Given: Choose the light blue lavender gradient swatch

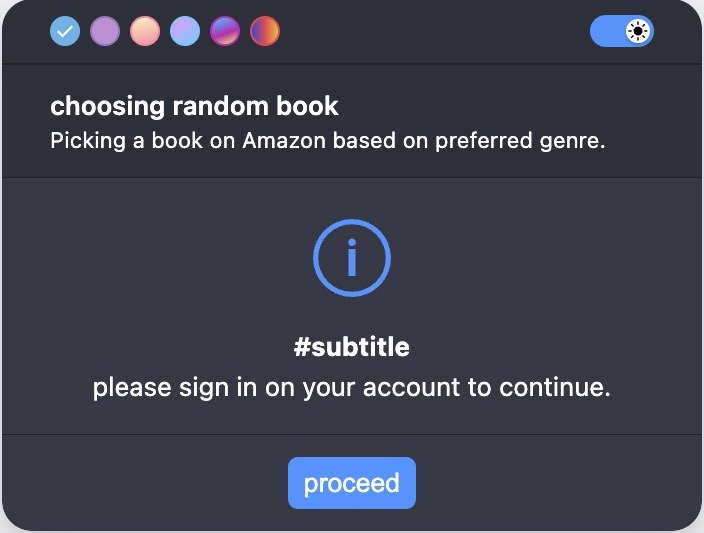Looking at the screenshot, I should (x=185, y=31).
